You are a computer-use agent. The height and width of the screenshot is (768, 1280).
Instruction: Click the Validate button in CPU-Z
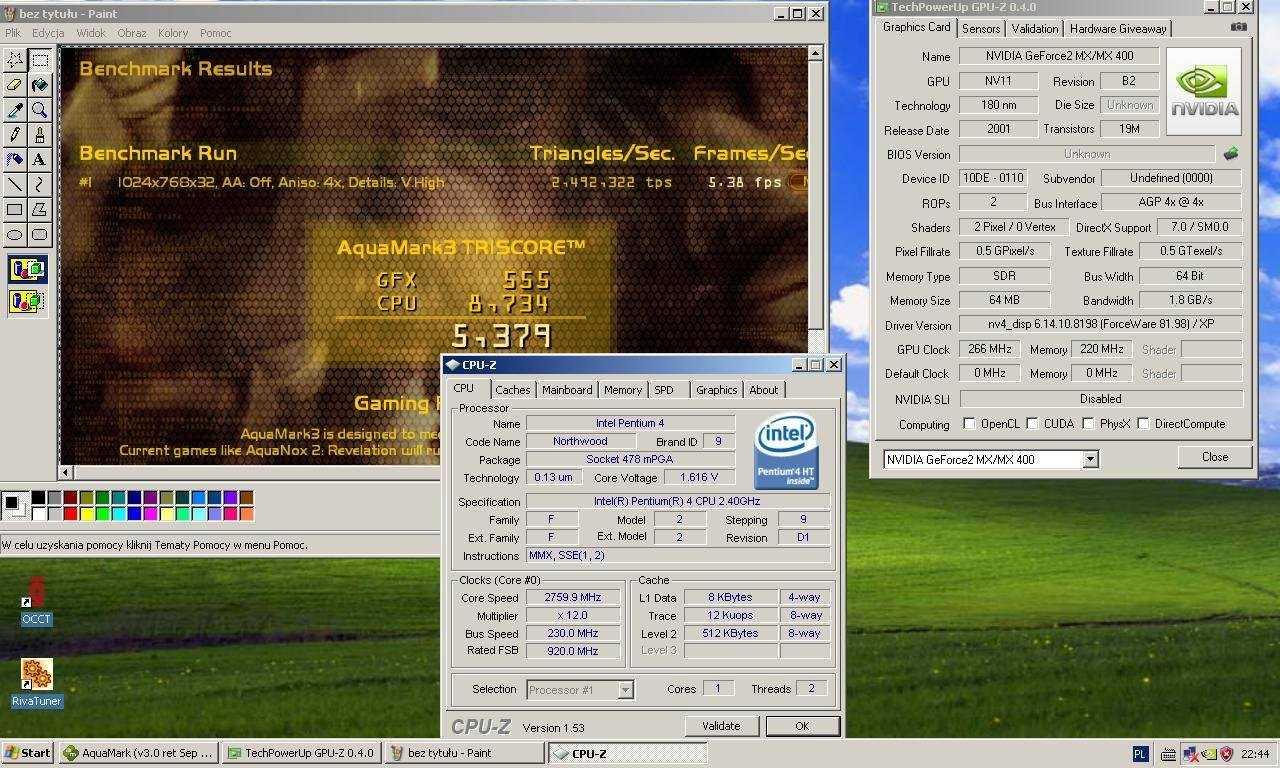click(x=721, y=726)
